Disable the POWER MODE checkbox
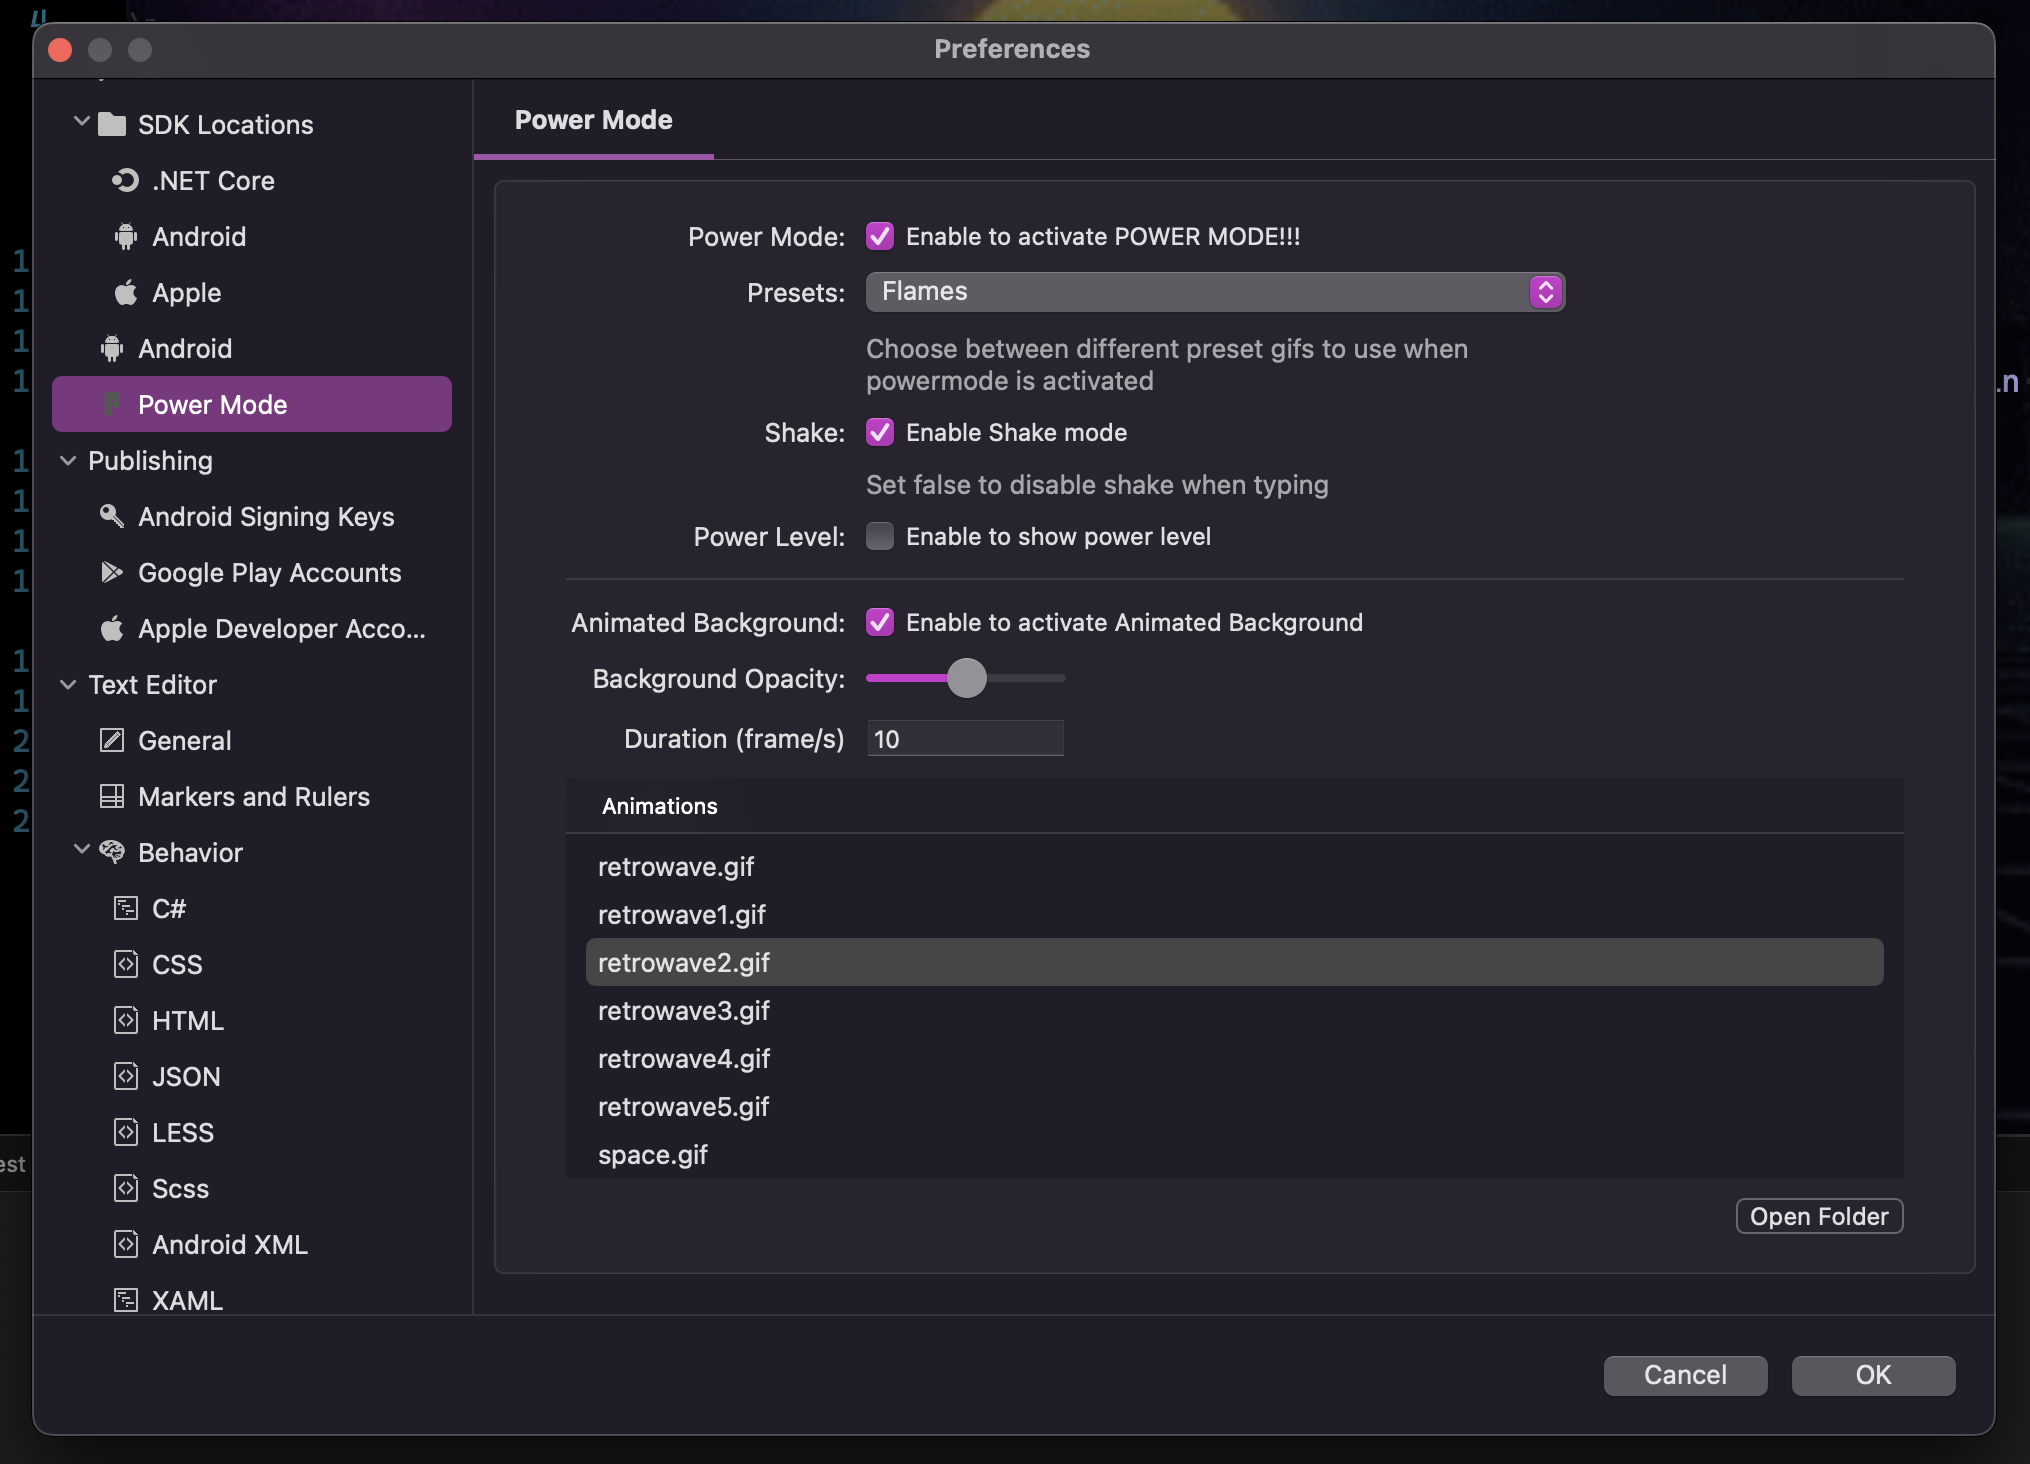Screen dimensions: 2030x1464 (880, 237)
